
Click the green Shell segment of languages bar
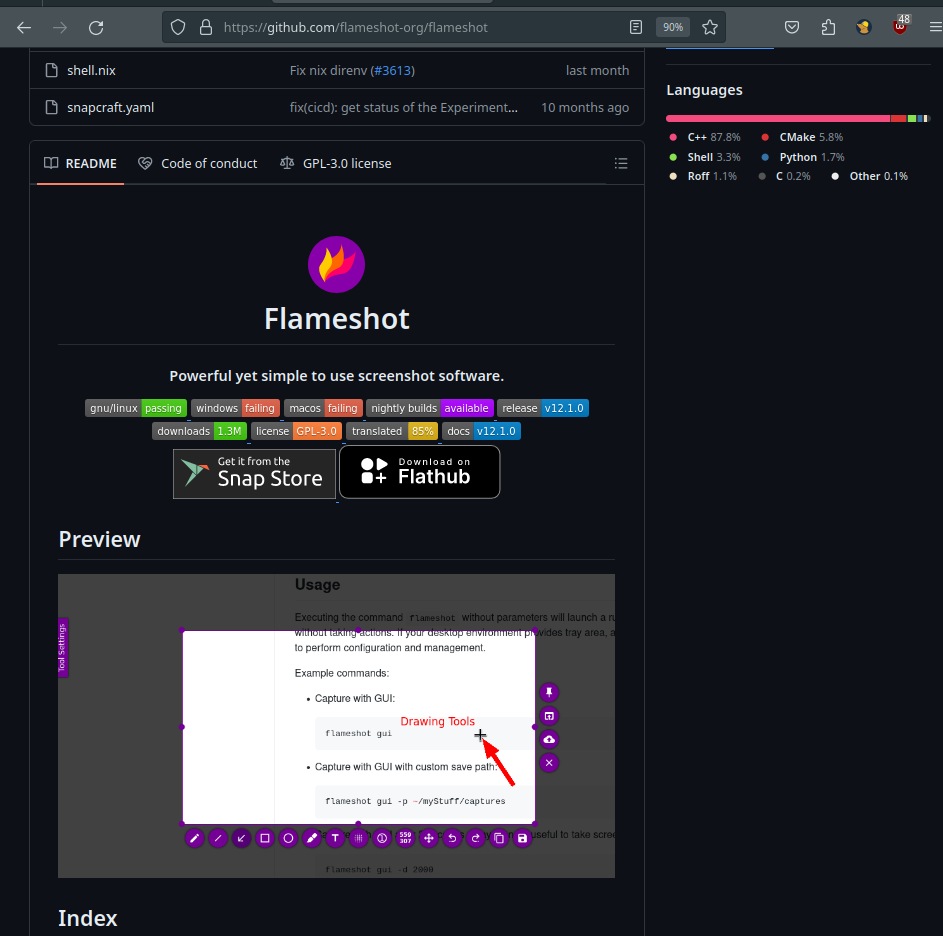click(912, 119)
